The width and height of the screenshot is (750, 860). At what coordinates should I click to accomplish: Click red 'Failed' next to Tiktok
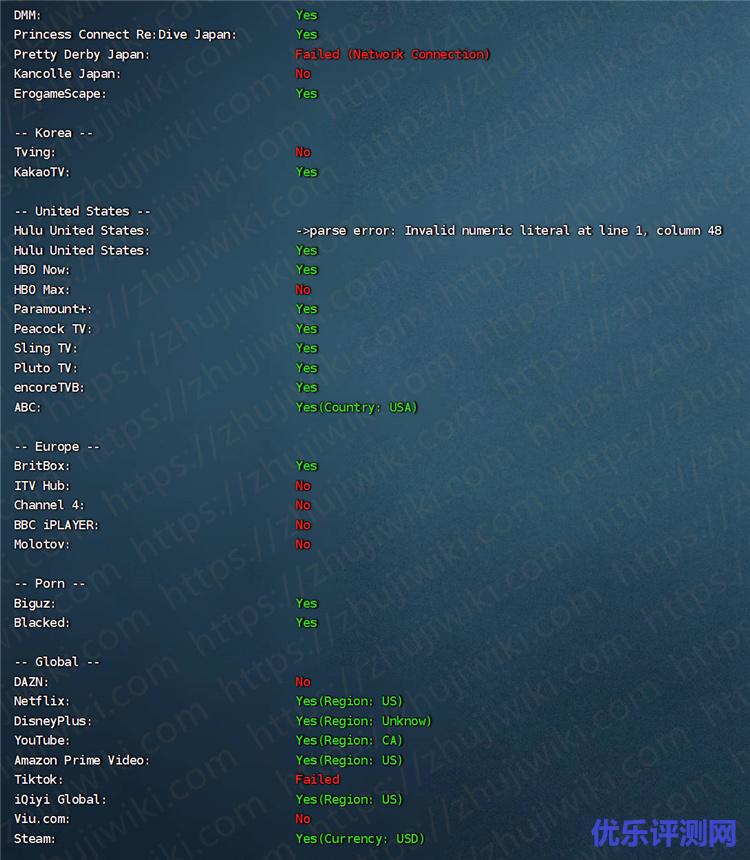point(317,779)
